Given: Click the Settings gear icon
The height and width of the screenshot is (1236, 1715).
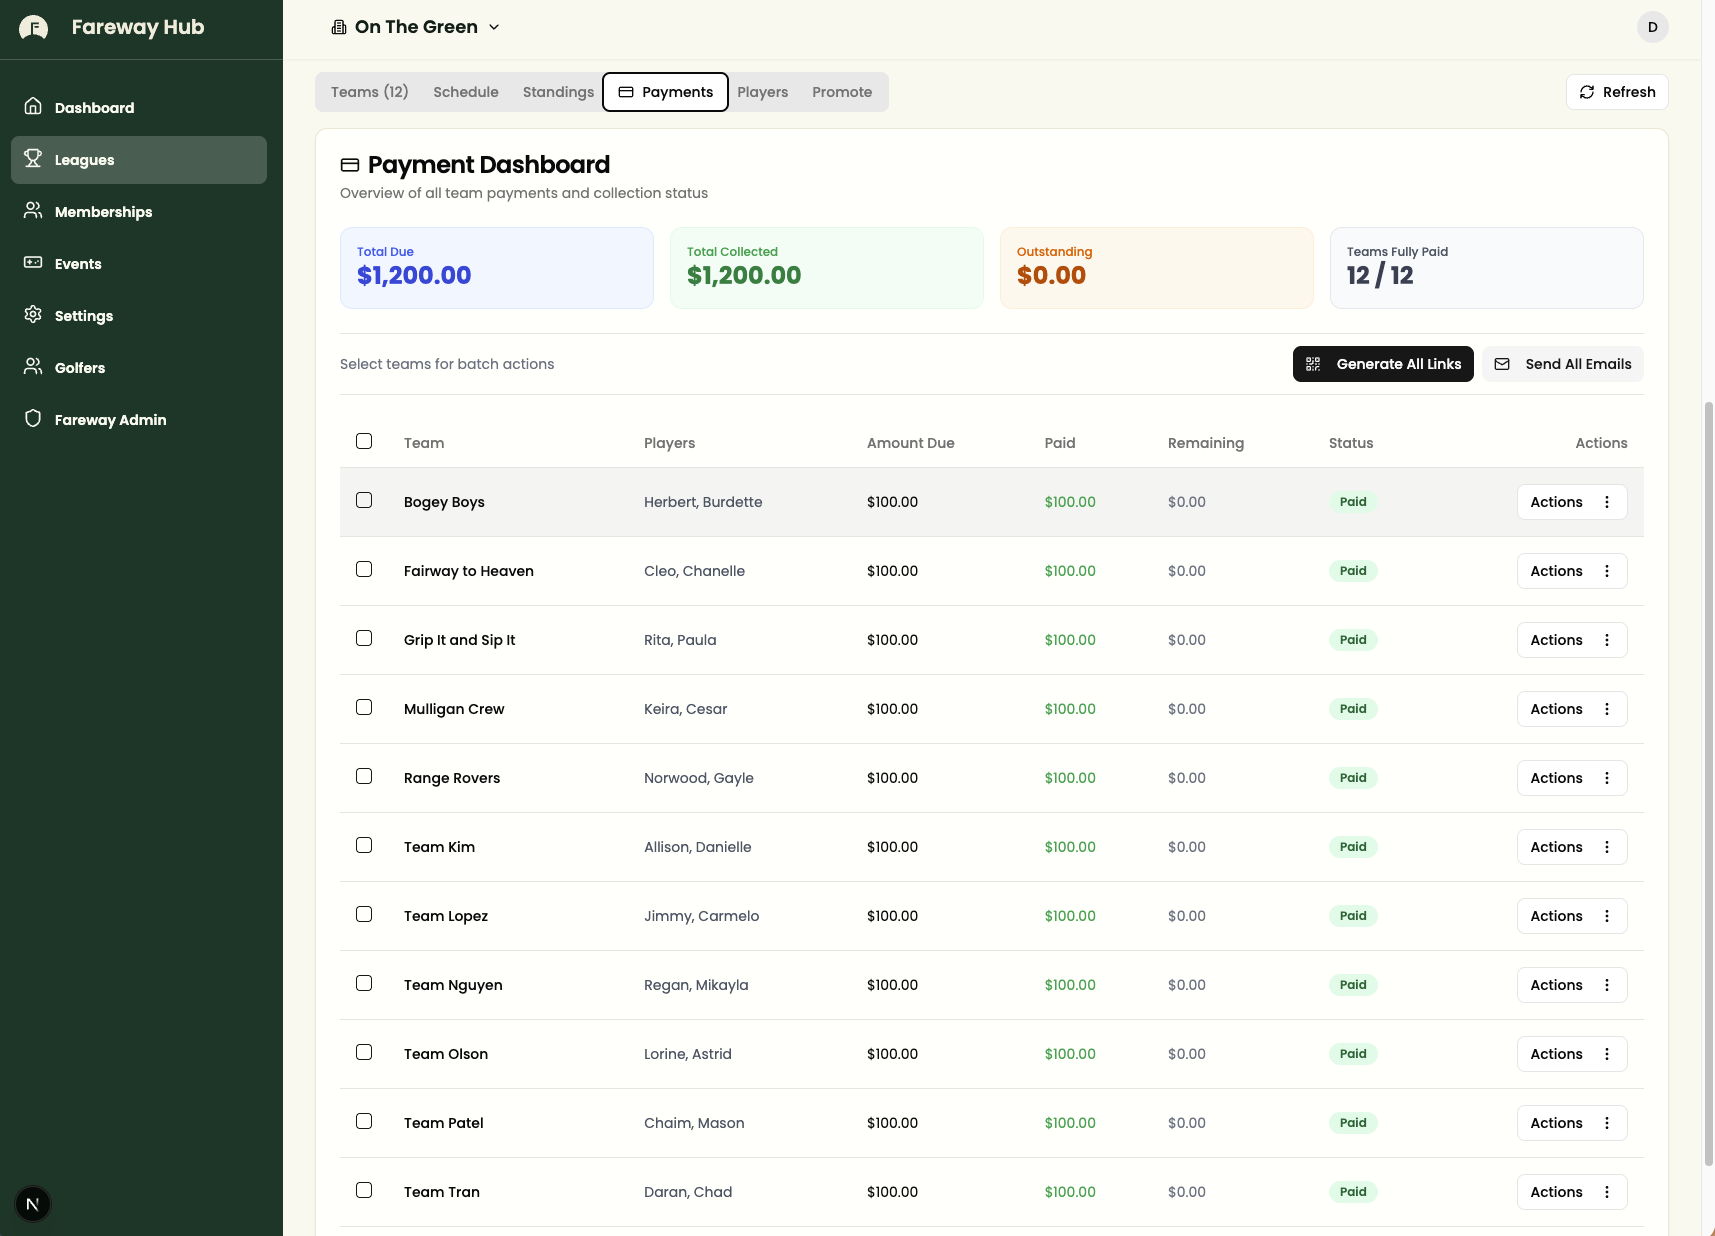Looking at the screenshot, I should [33, 314].
